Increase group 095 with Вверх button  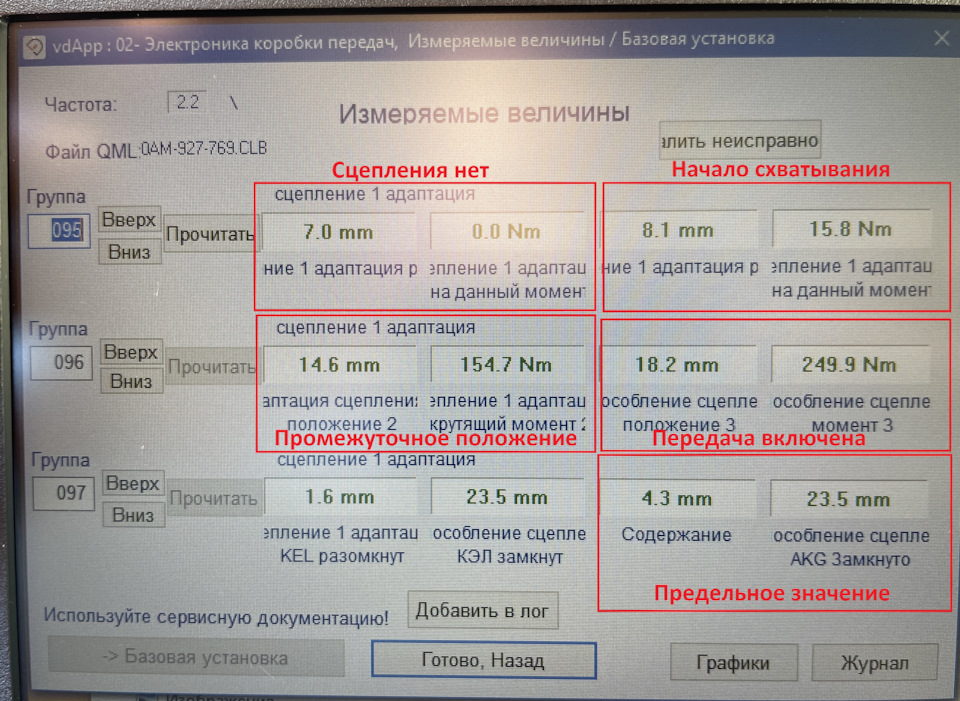tap(130, 220)
